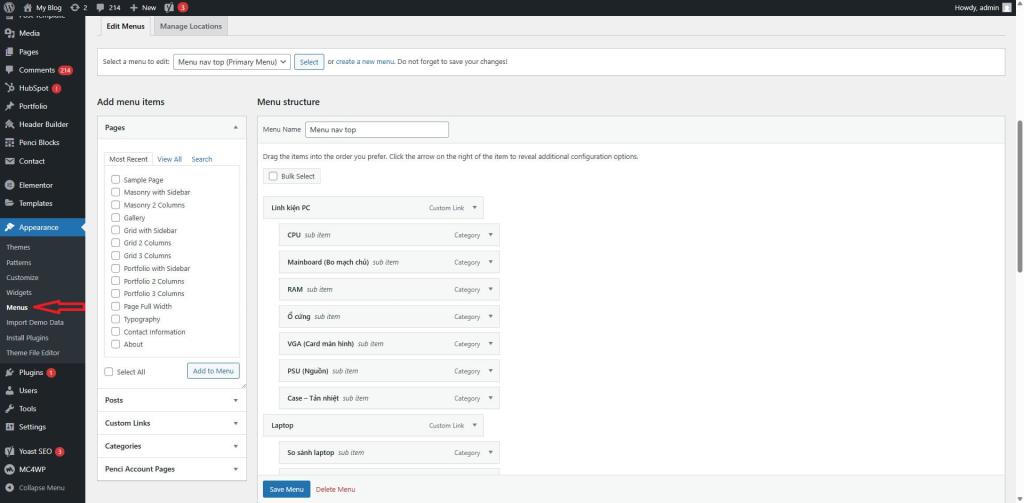The image size is (1024, 503).
Task: Open the menu selection dropdown
Action: tap(232, 62)
